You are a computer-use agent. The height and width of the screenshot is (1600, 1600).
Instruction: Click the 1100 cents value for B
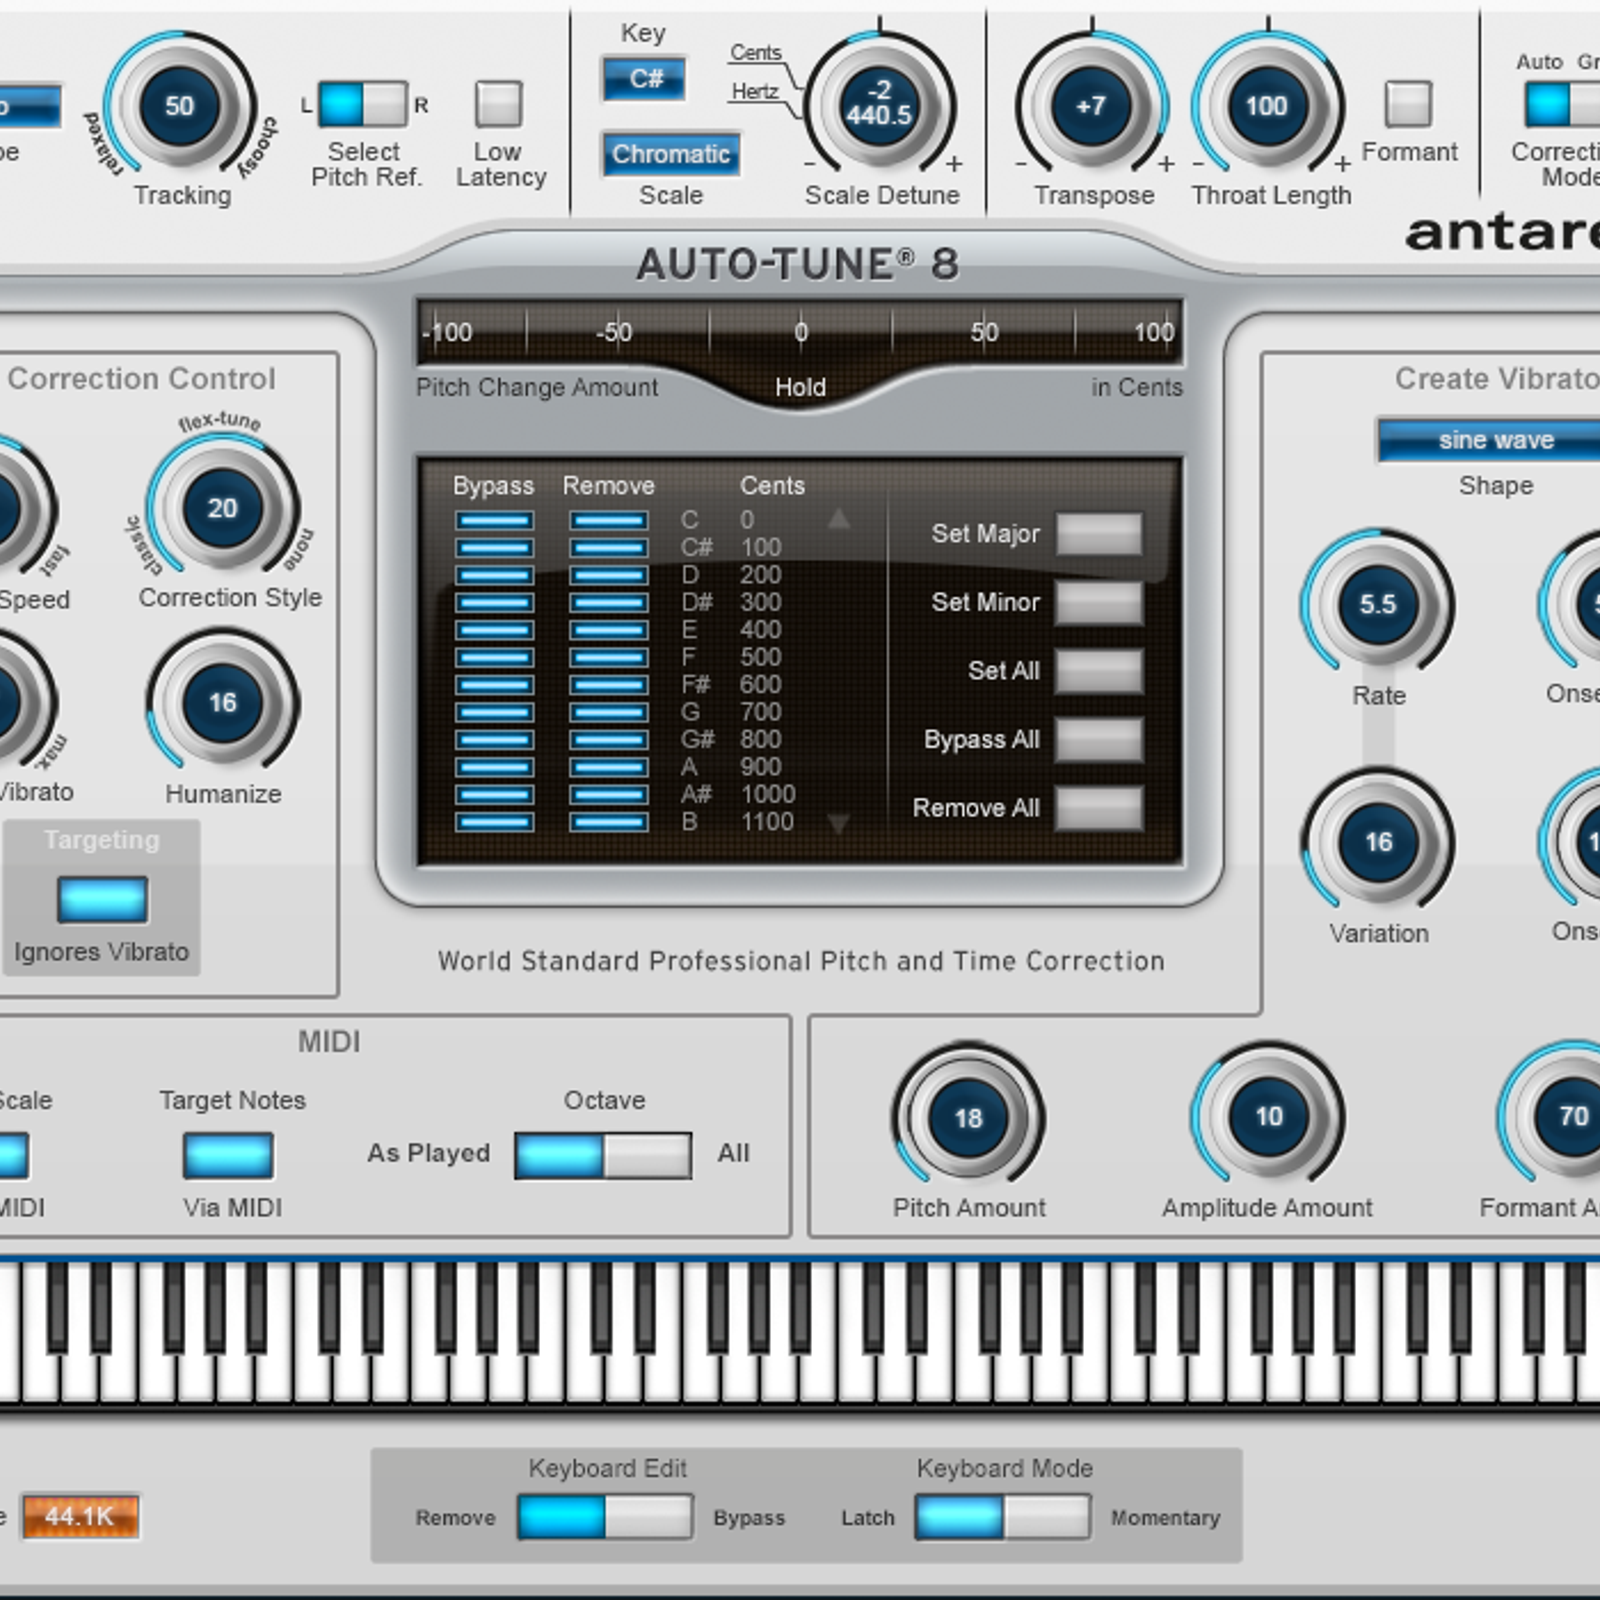767,822
